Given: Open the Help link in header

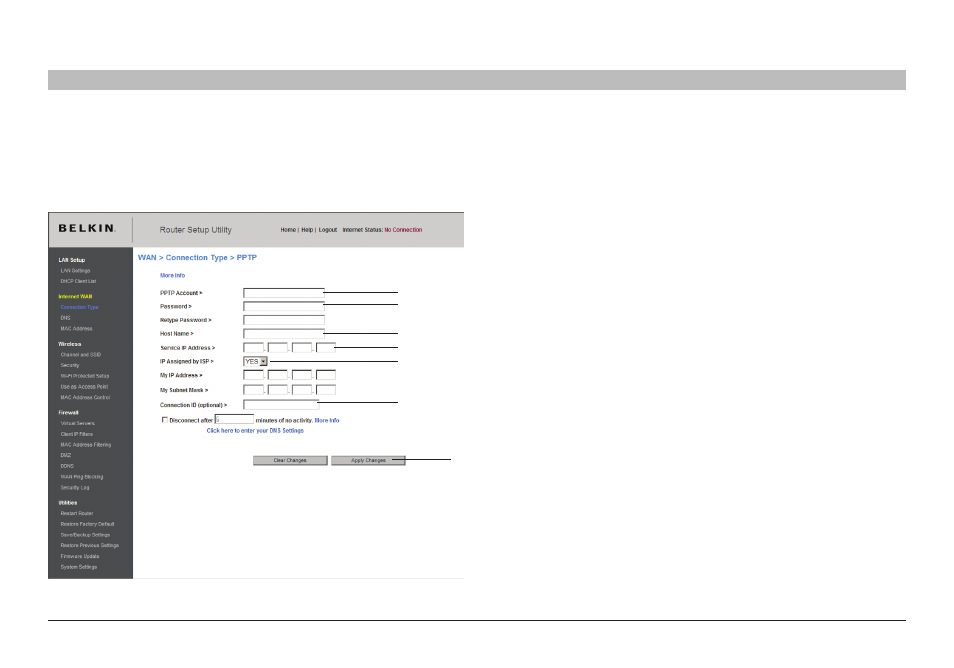Looking at the screenshot, I should coord(307,230).
